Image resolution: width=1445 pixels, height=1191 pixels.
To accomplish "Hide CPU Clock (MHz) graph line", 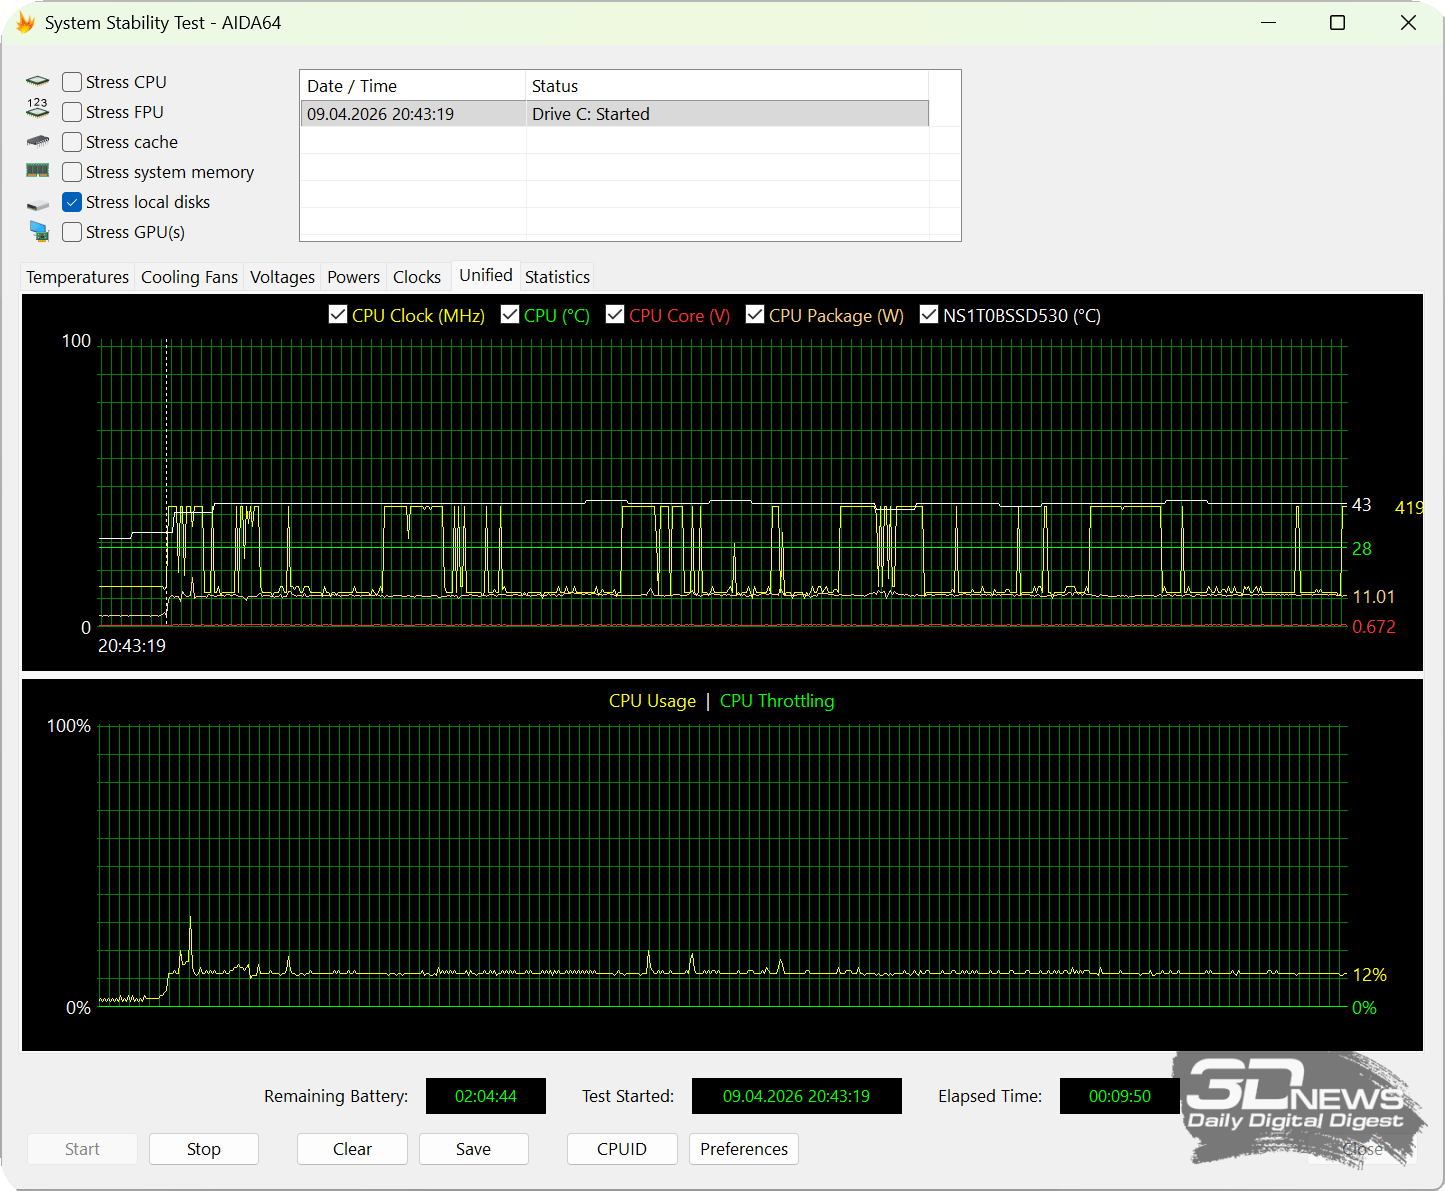I will point(338,315).
